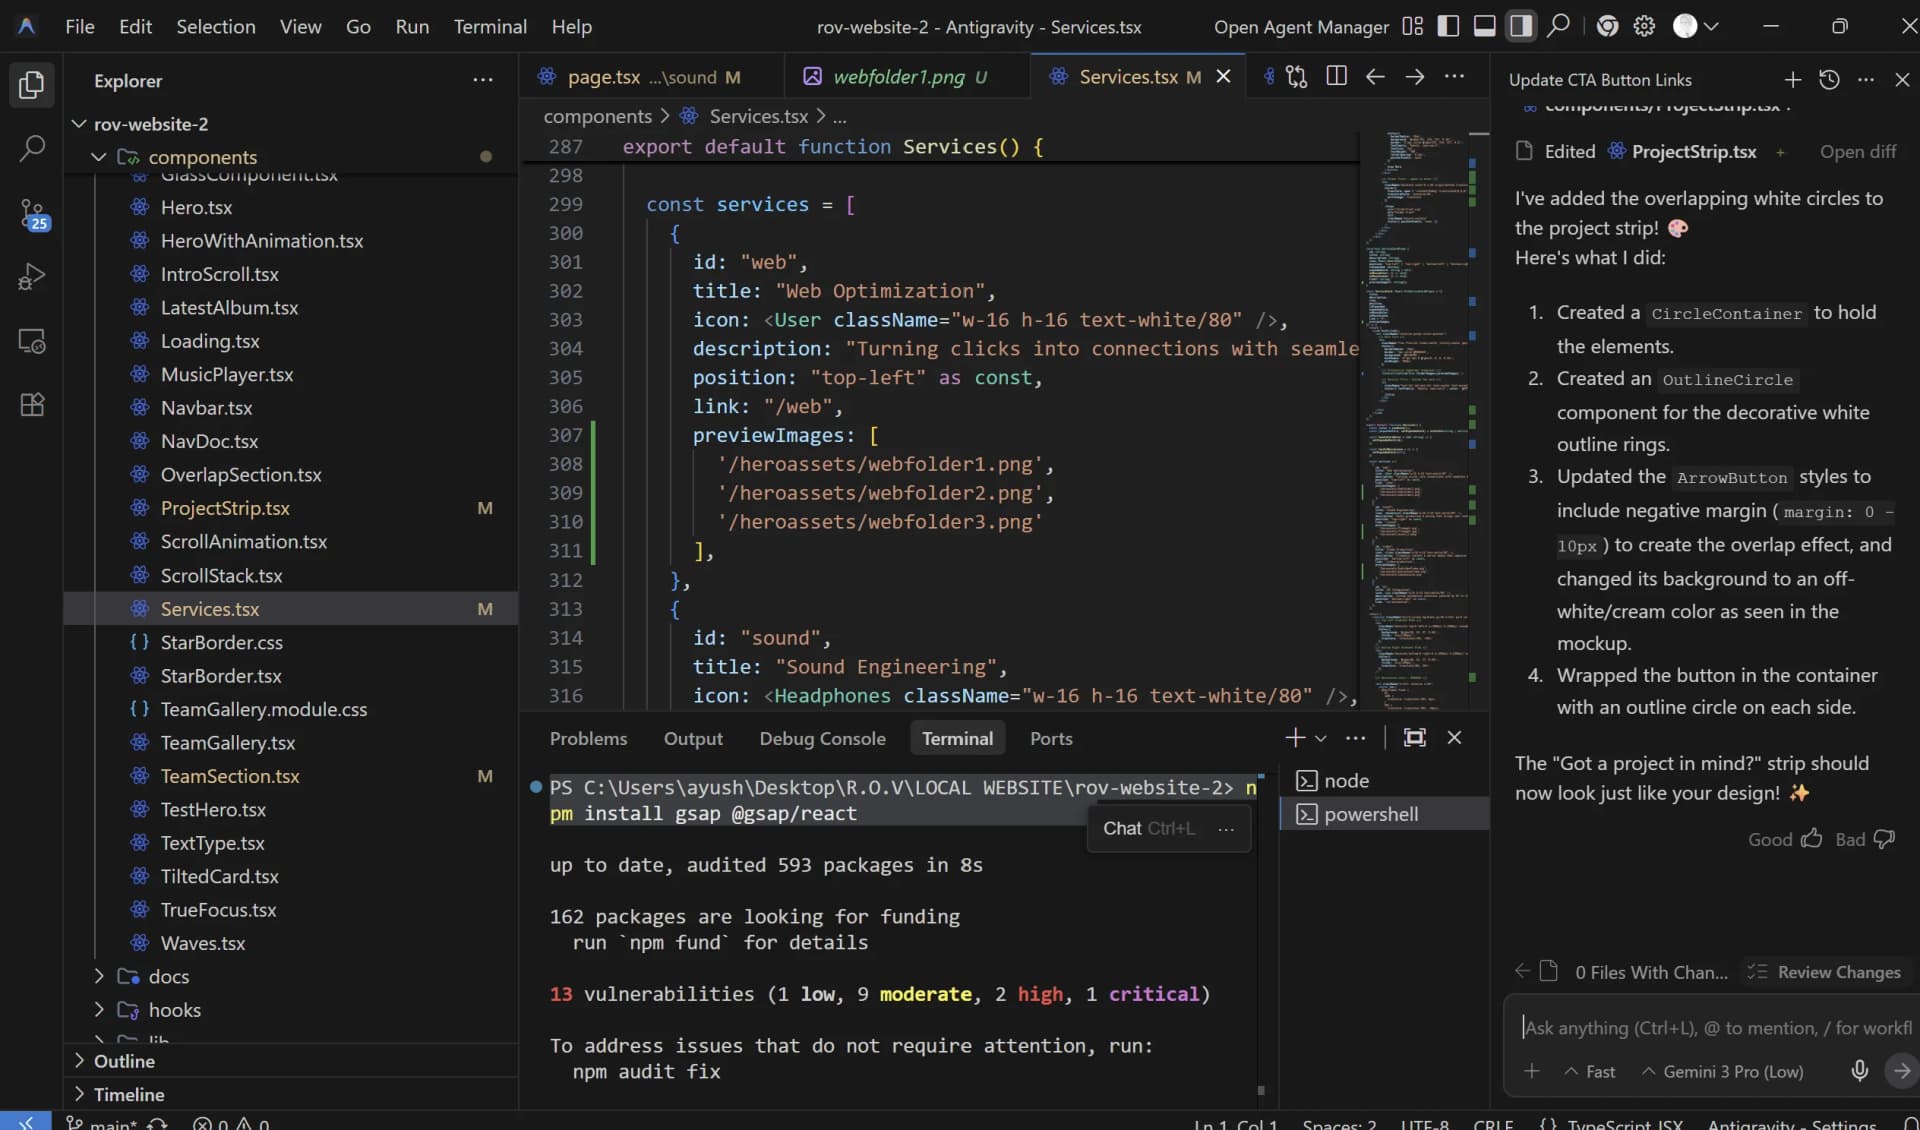Collapse the components folder
The width and height of the screenshot is (1920, 1130).
(x=98, y=157)
